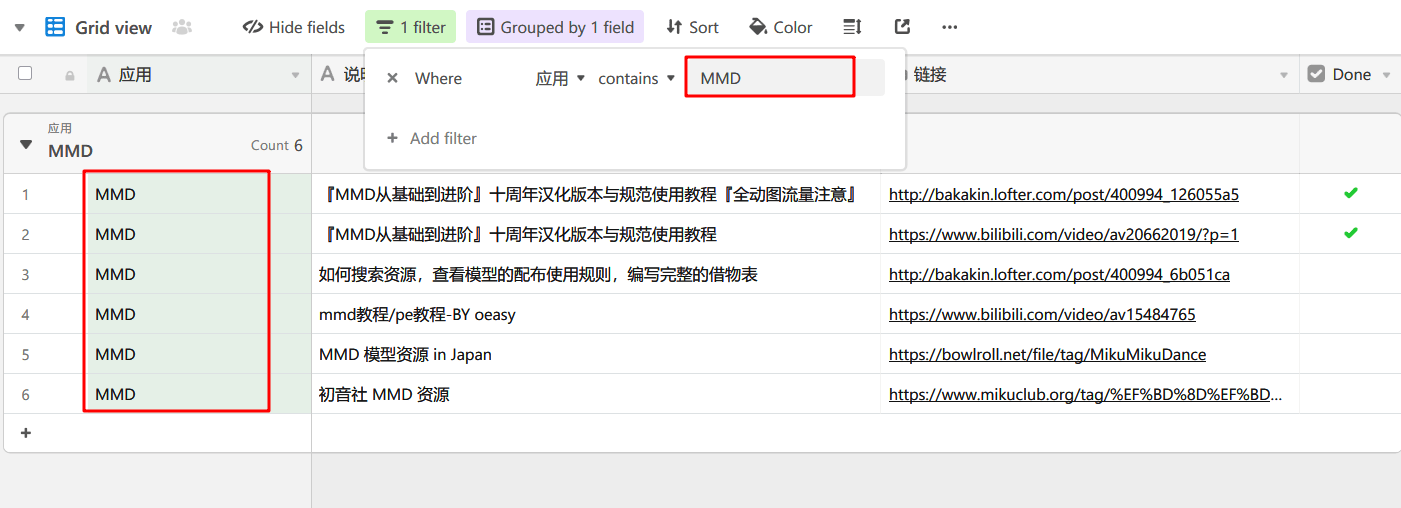The height and width of the screenshot is (508, 1401).
Task: Click row number 6
Action: point(26,395)
